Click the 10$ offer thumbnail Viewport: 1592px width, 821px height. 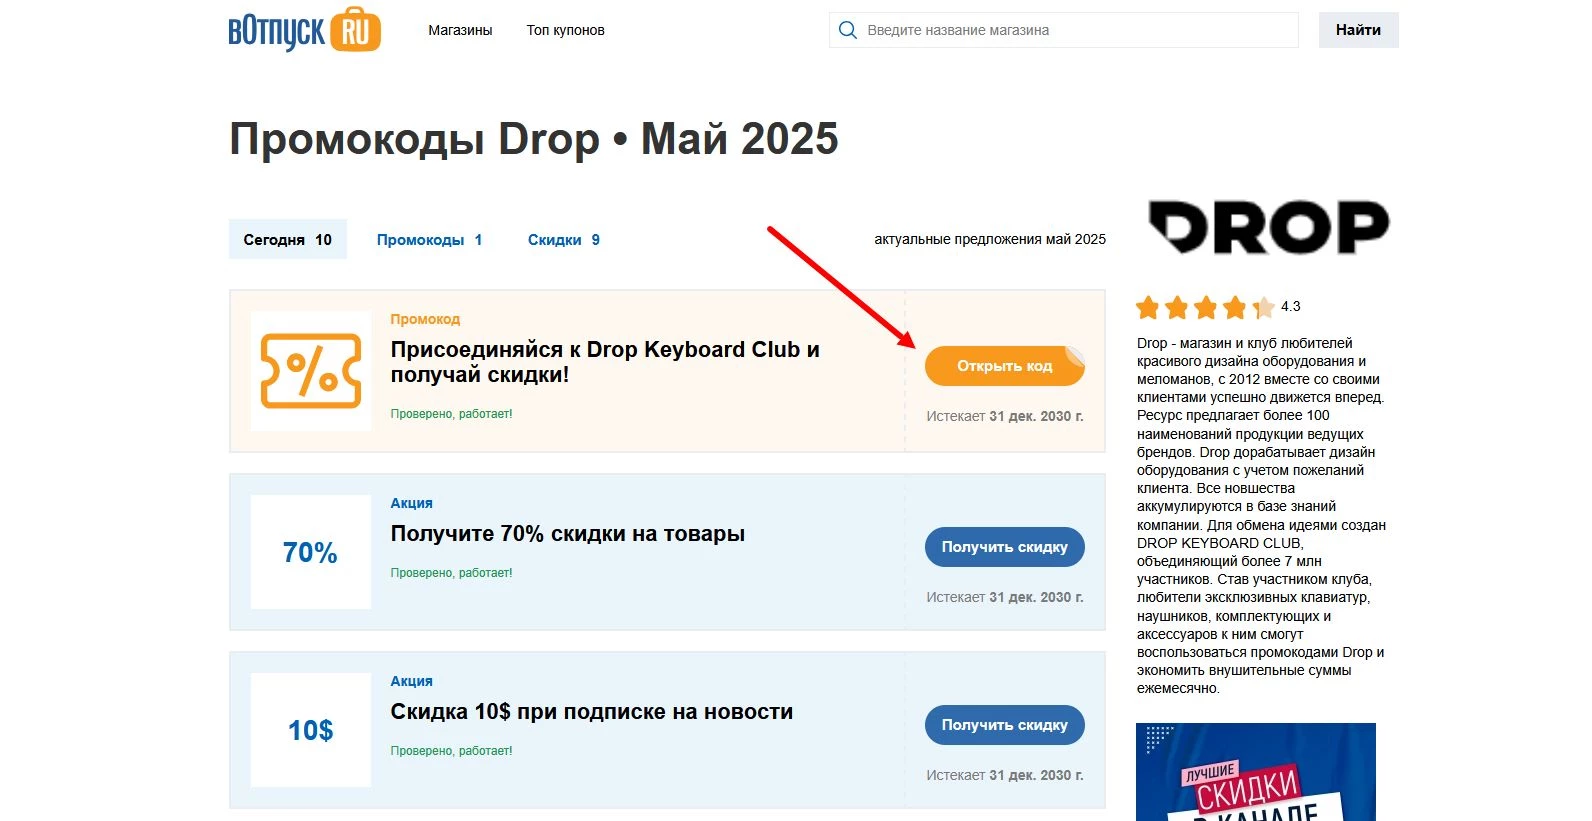[x=311, y=730]
